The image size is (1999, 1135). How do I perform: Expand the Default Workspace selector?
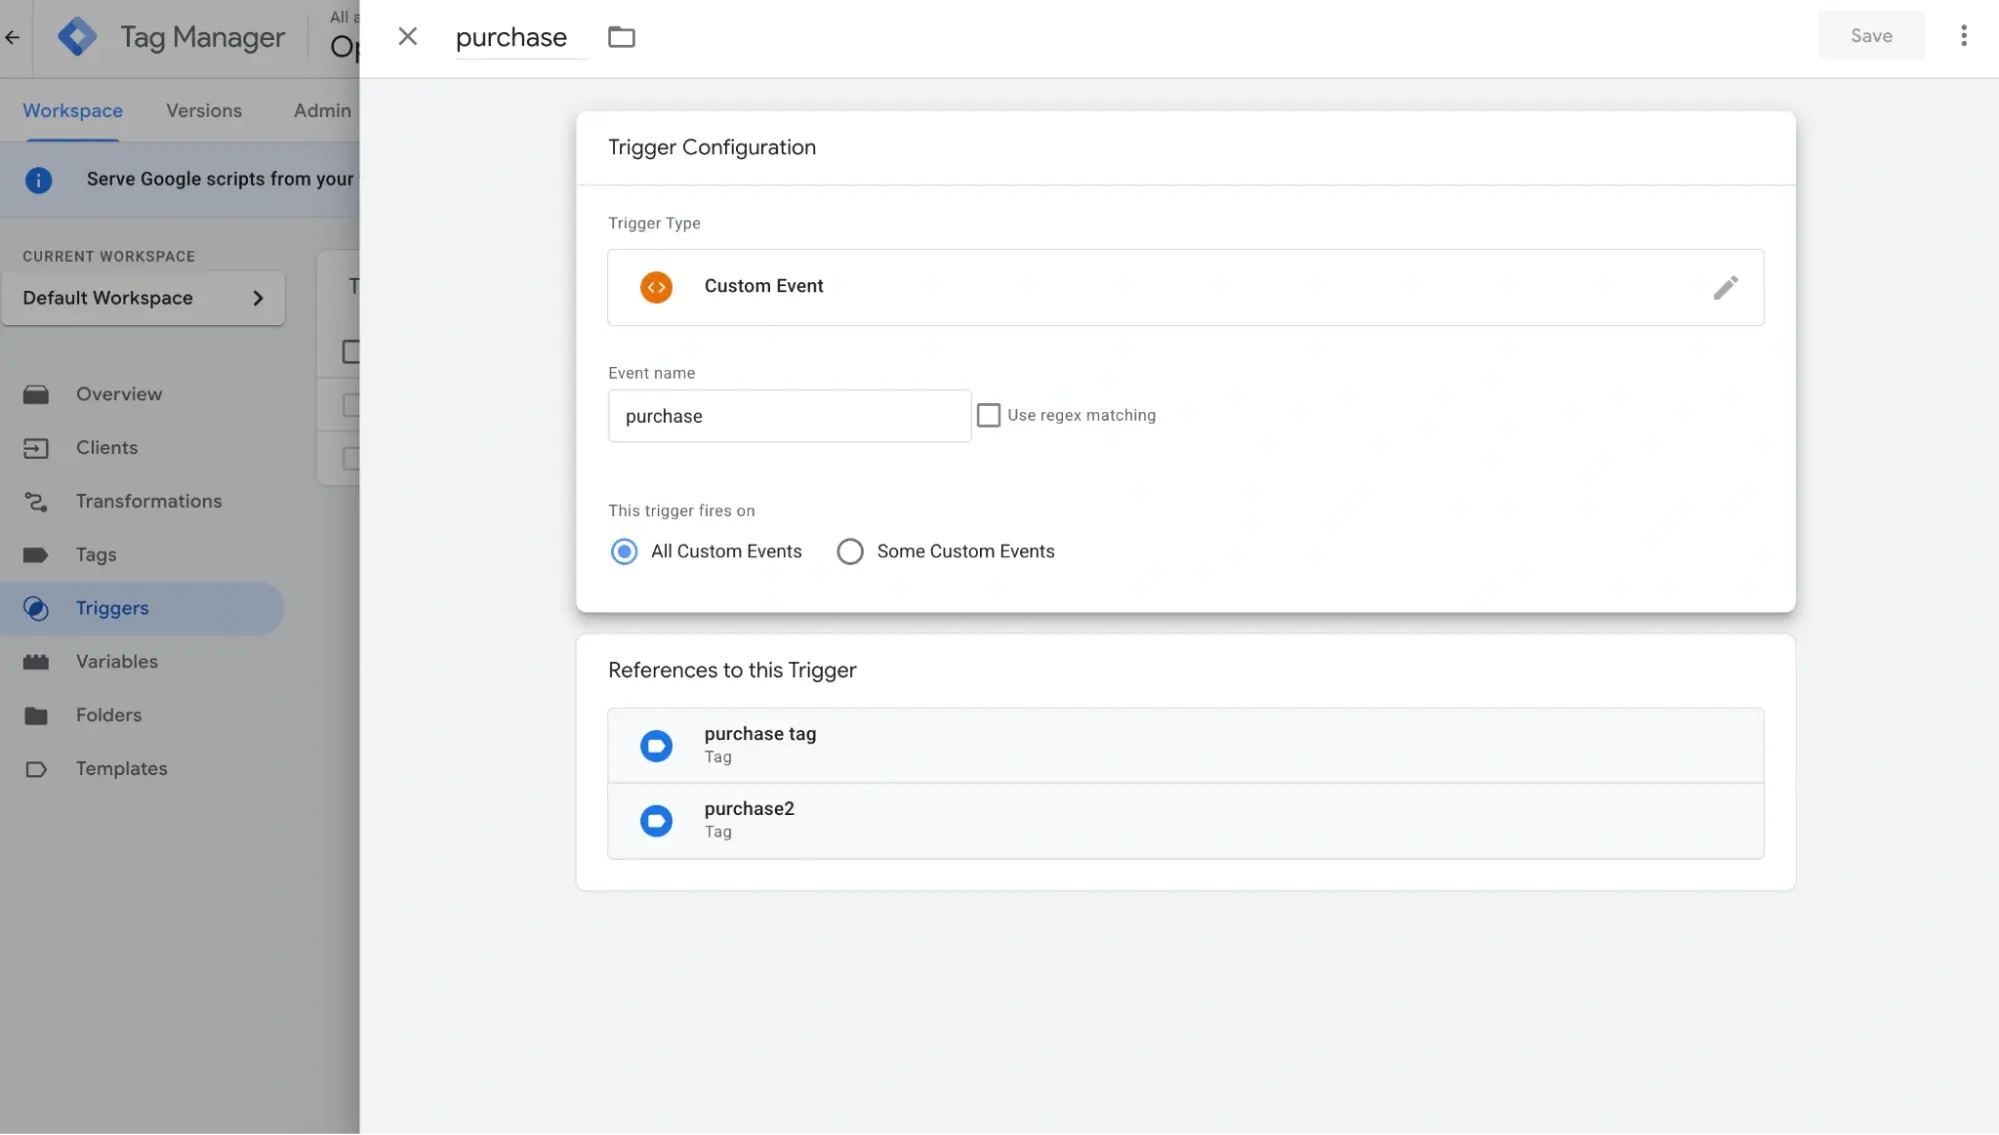tap(143, 298)
